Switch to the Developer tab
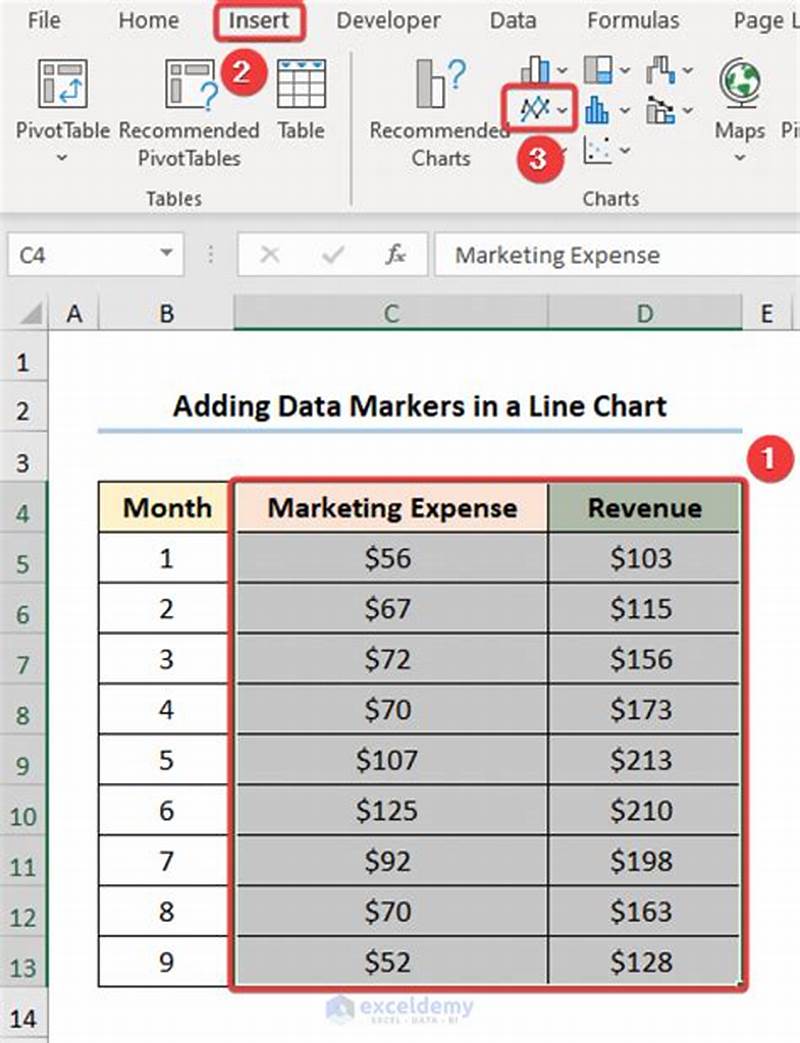Image resolution: width=800 pixels, height=1043 pixels. point(388,20)
